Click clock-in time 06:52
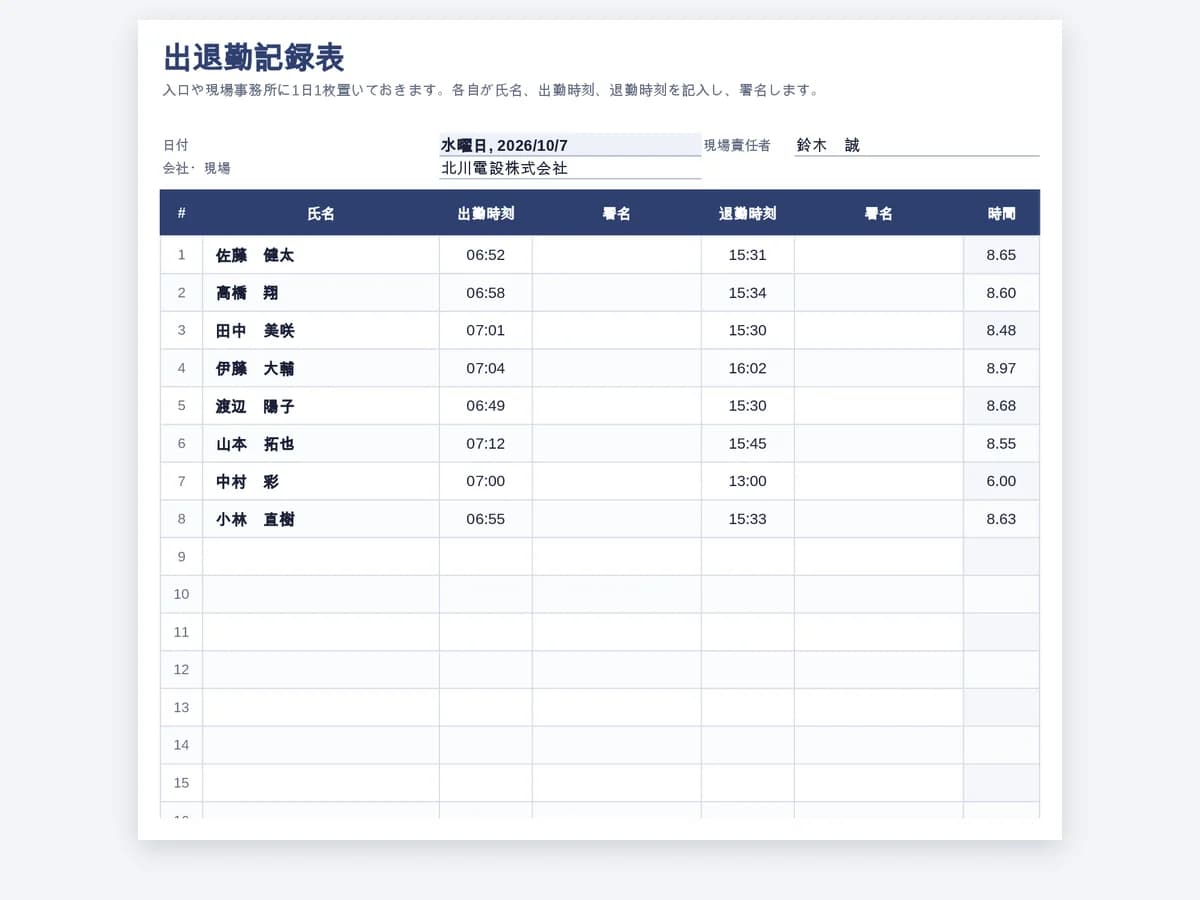Image resolution: width=1200 pixels, height=900 pixels. pos(486,255)
